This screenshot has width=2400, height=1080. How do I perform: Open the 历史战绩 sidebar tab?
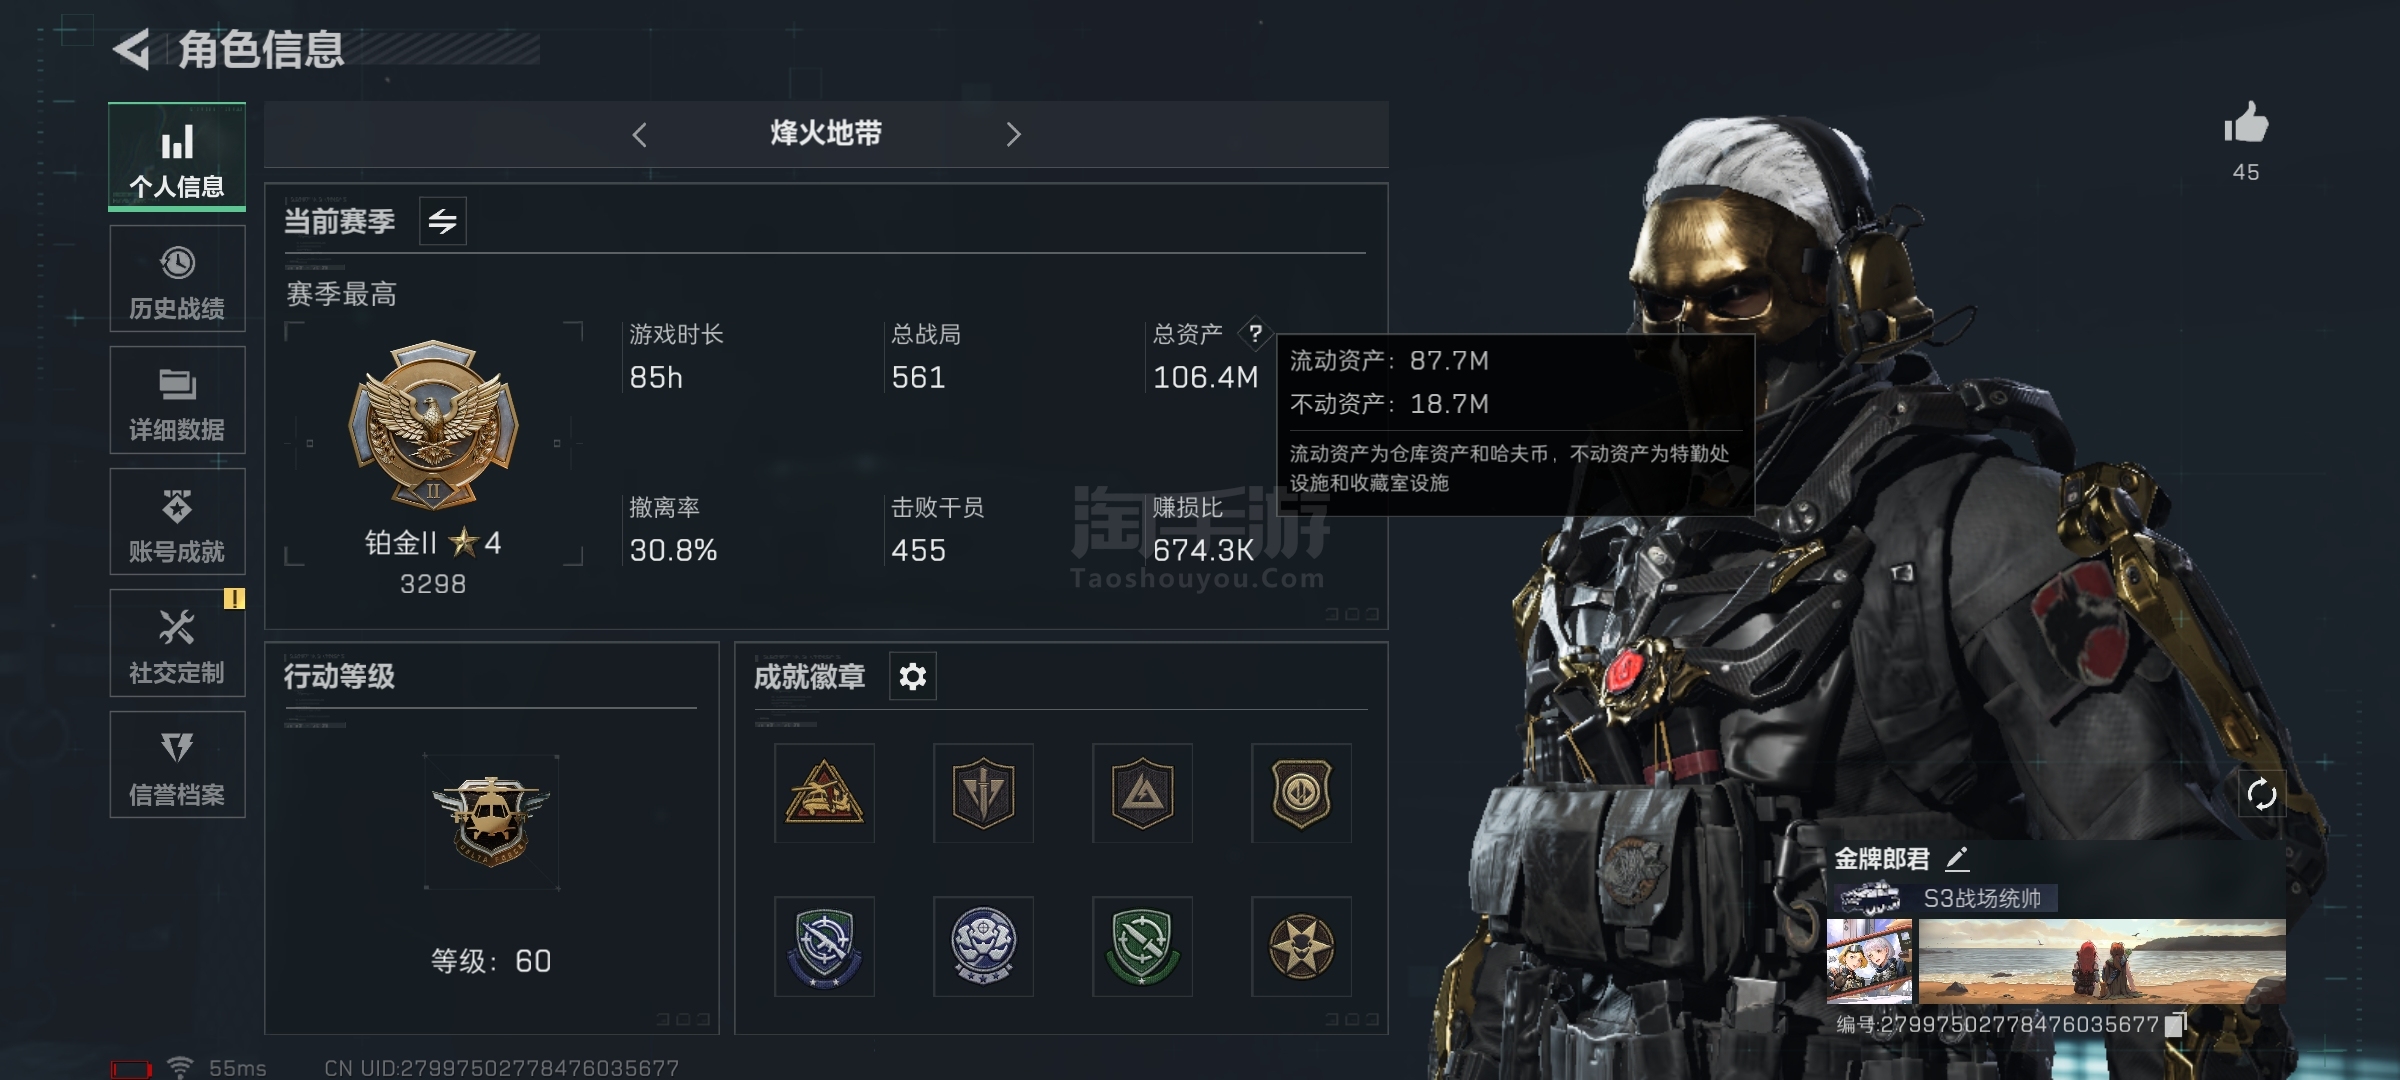[177, 279]
